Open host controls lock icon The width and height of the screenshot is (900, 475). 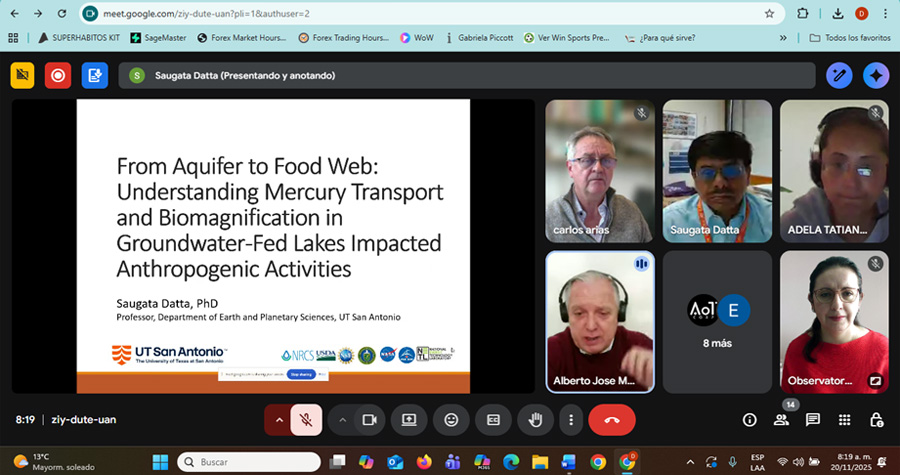click(876, 420)
